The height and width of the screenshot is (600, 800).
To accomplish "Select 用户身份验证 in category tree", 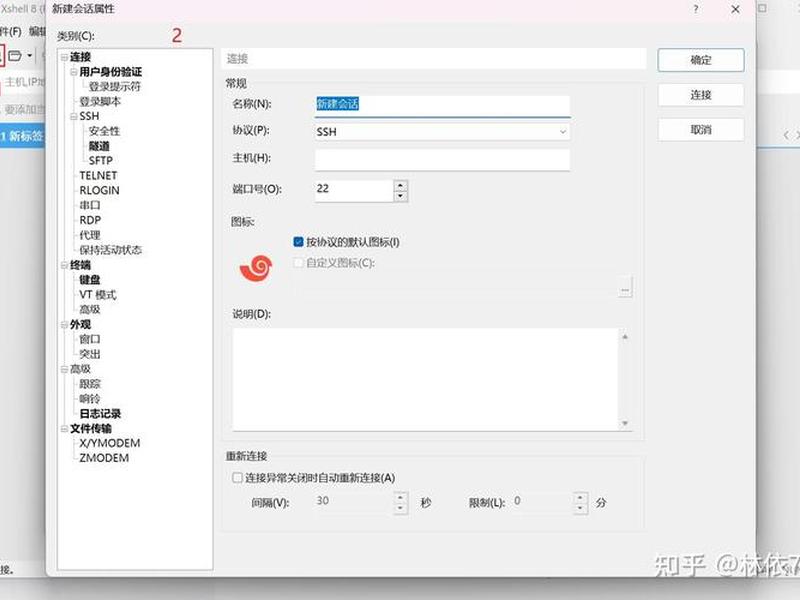I will [111, 72].
